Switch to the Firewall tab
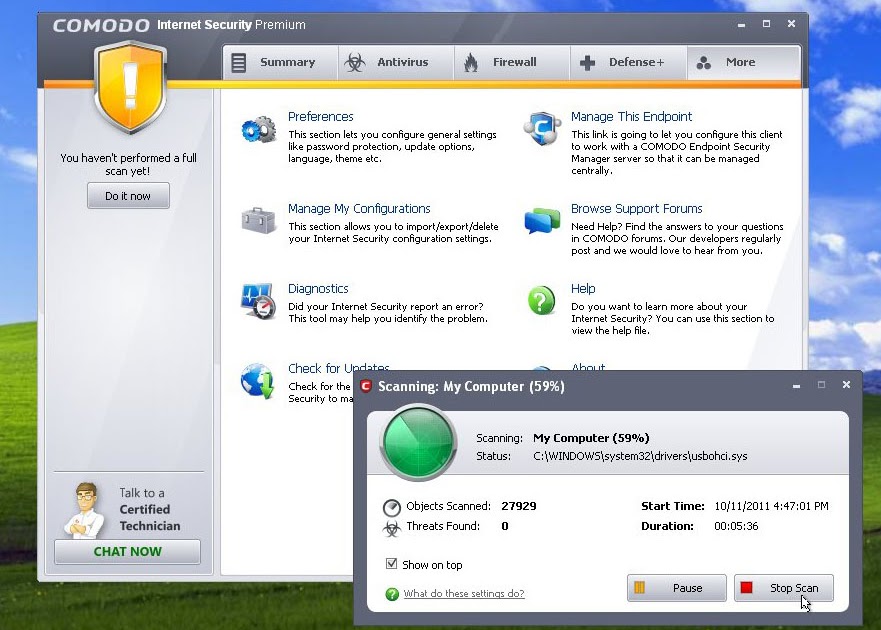881x630 pixels. point(512,62)
